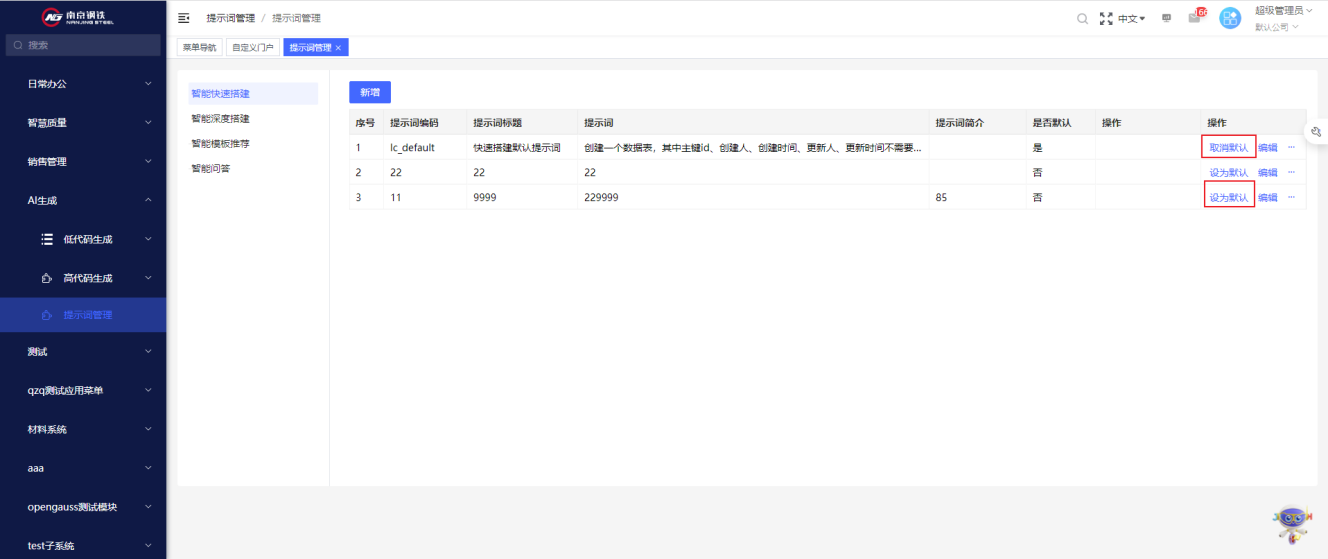Select 提示词管理 in the sidebar
This screenshot has height=559, width=1328.
(83, 315)
